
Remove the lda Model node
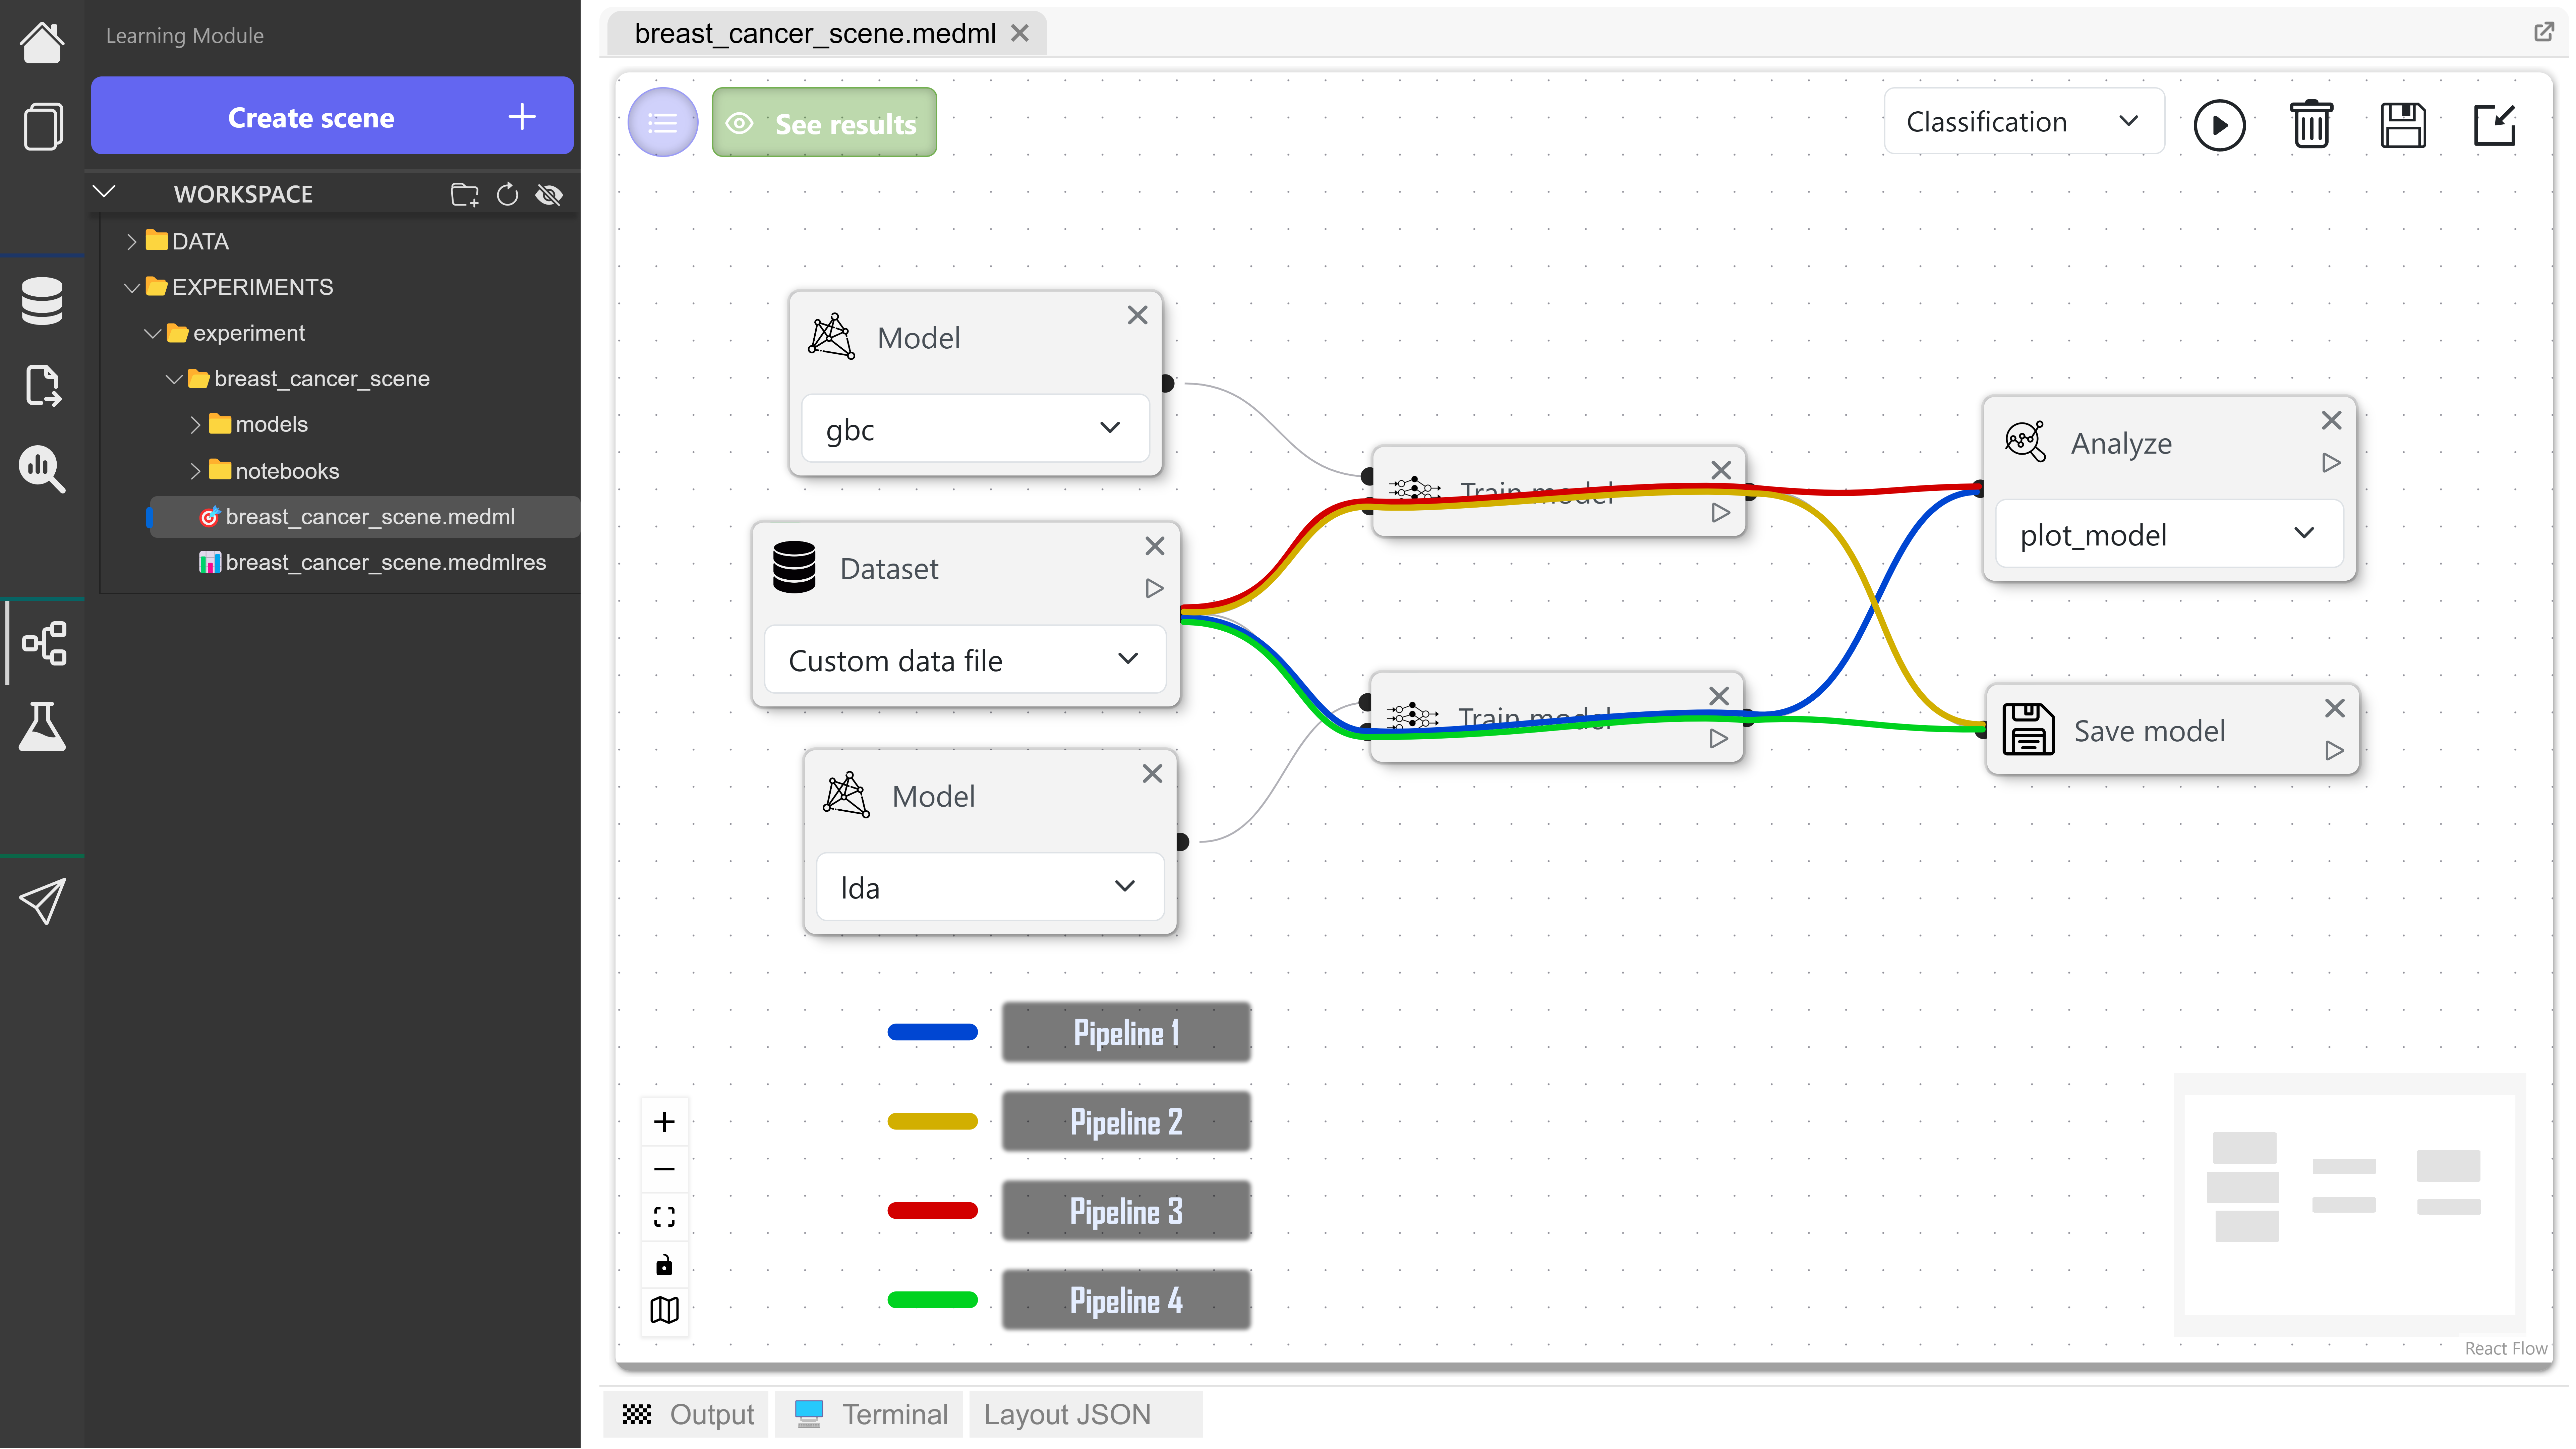(x=1152, y=773)
